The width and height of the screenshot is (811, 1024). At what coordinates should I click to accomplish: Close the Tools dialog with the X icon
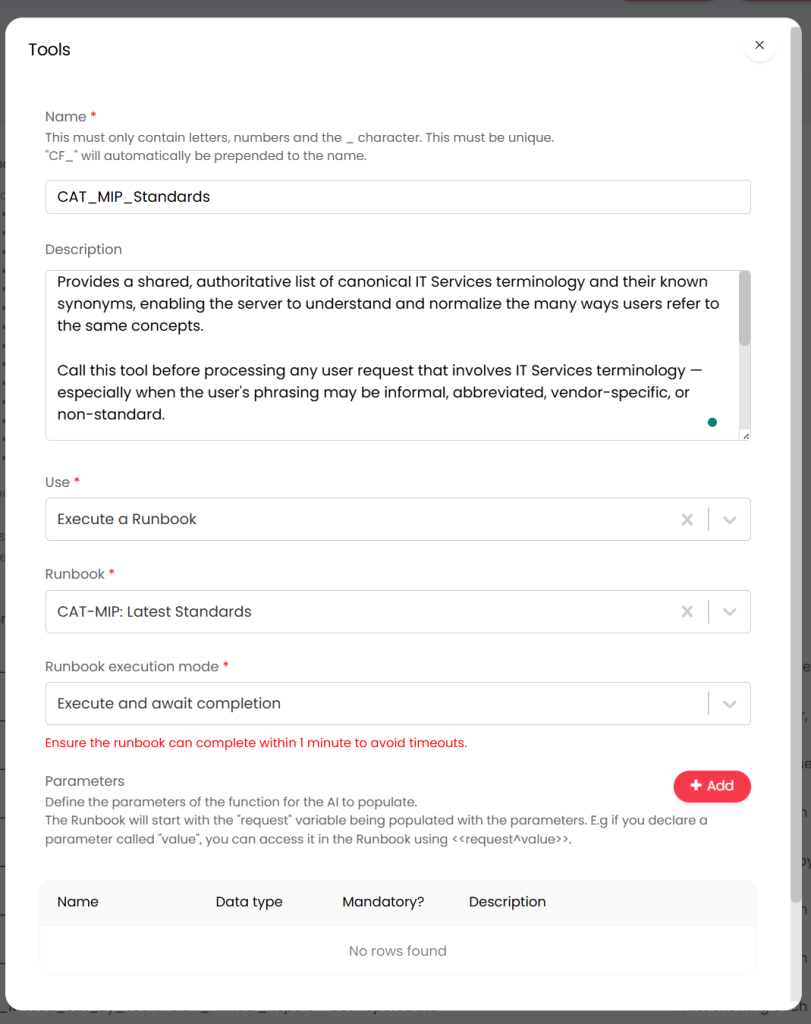(759, 46)
